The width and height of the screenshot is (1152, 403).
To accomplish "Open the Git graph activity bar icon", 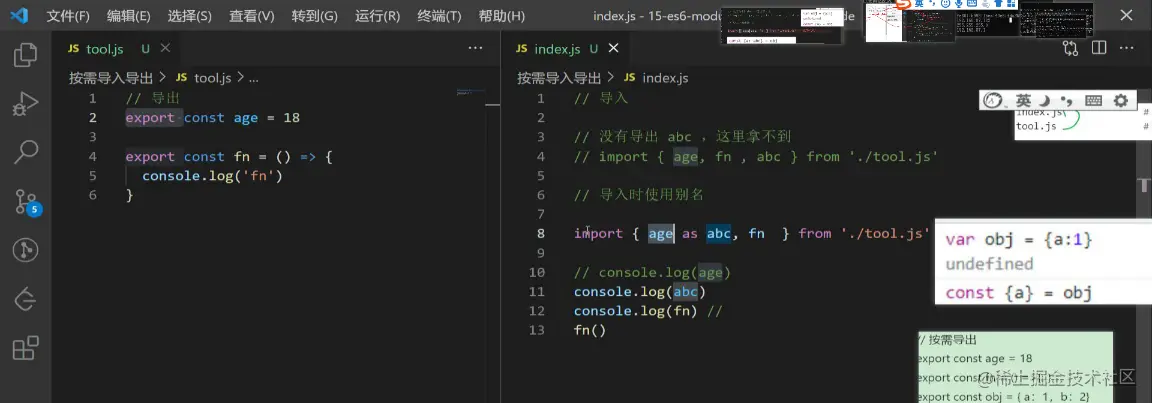I will click(26, 250).
